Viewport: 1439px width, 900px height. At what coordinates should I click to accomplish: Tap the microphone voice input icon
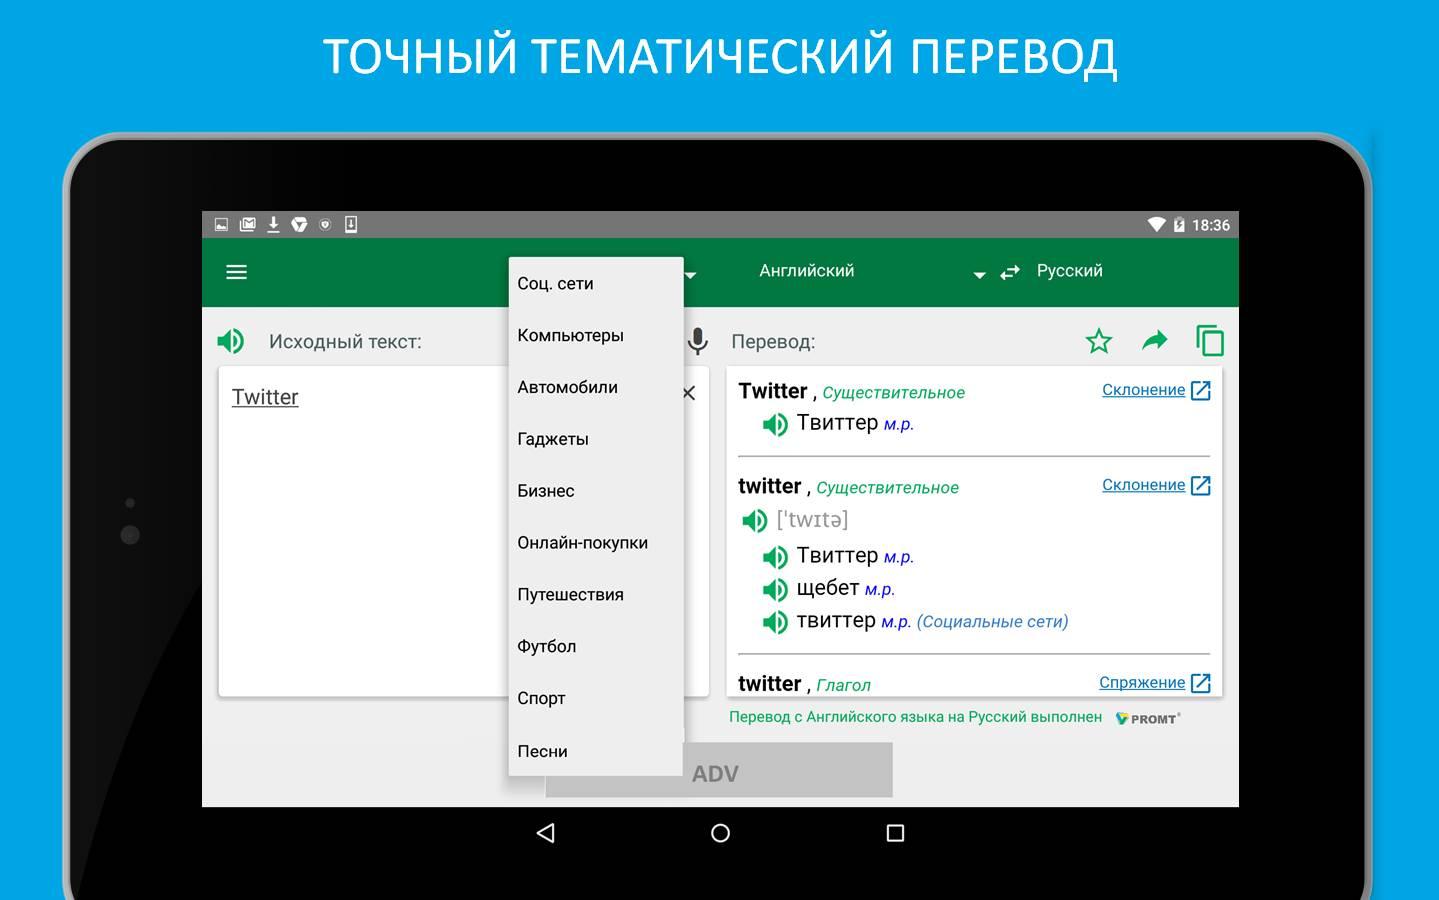click(x=698, y=342)
